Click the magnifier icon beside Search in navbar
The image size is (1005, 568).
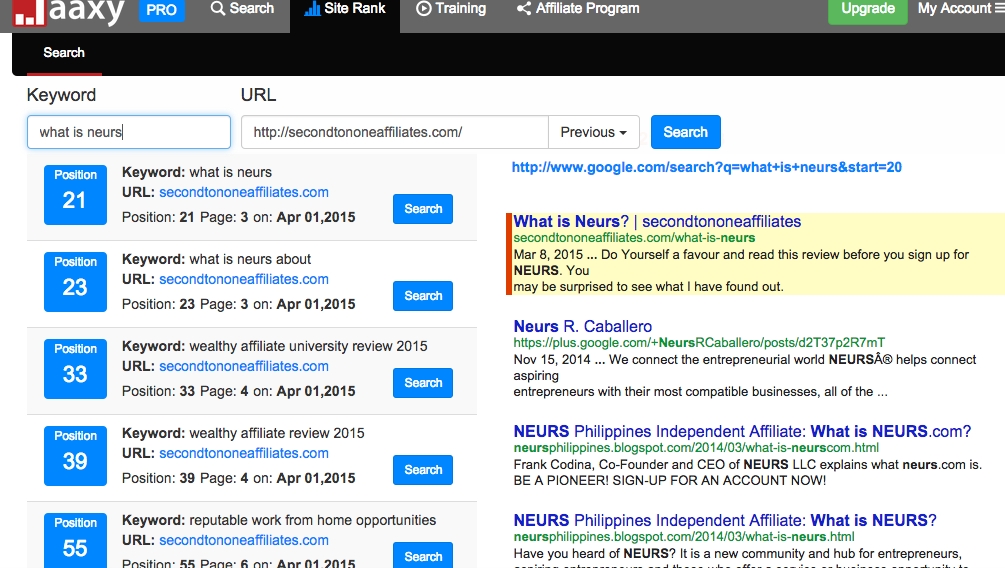pyautogui.click(x=218, y=8)
